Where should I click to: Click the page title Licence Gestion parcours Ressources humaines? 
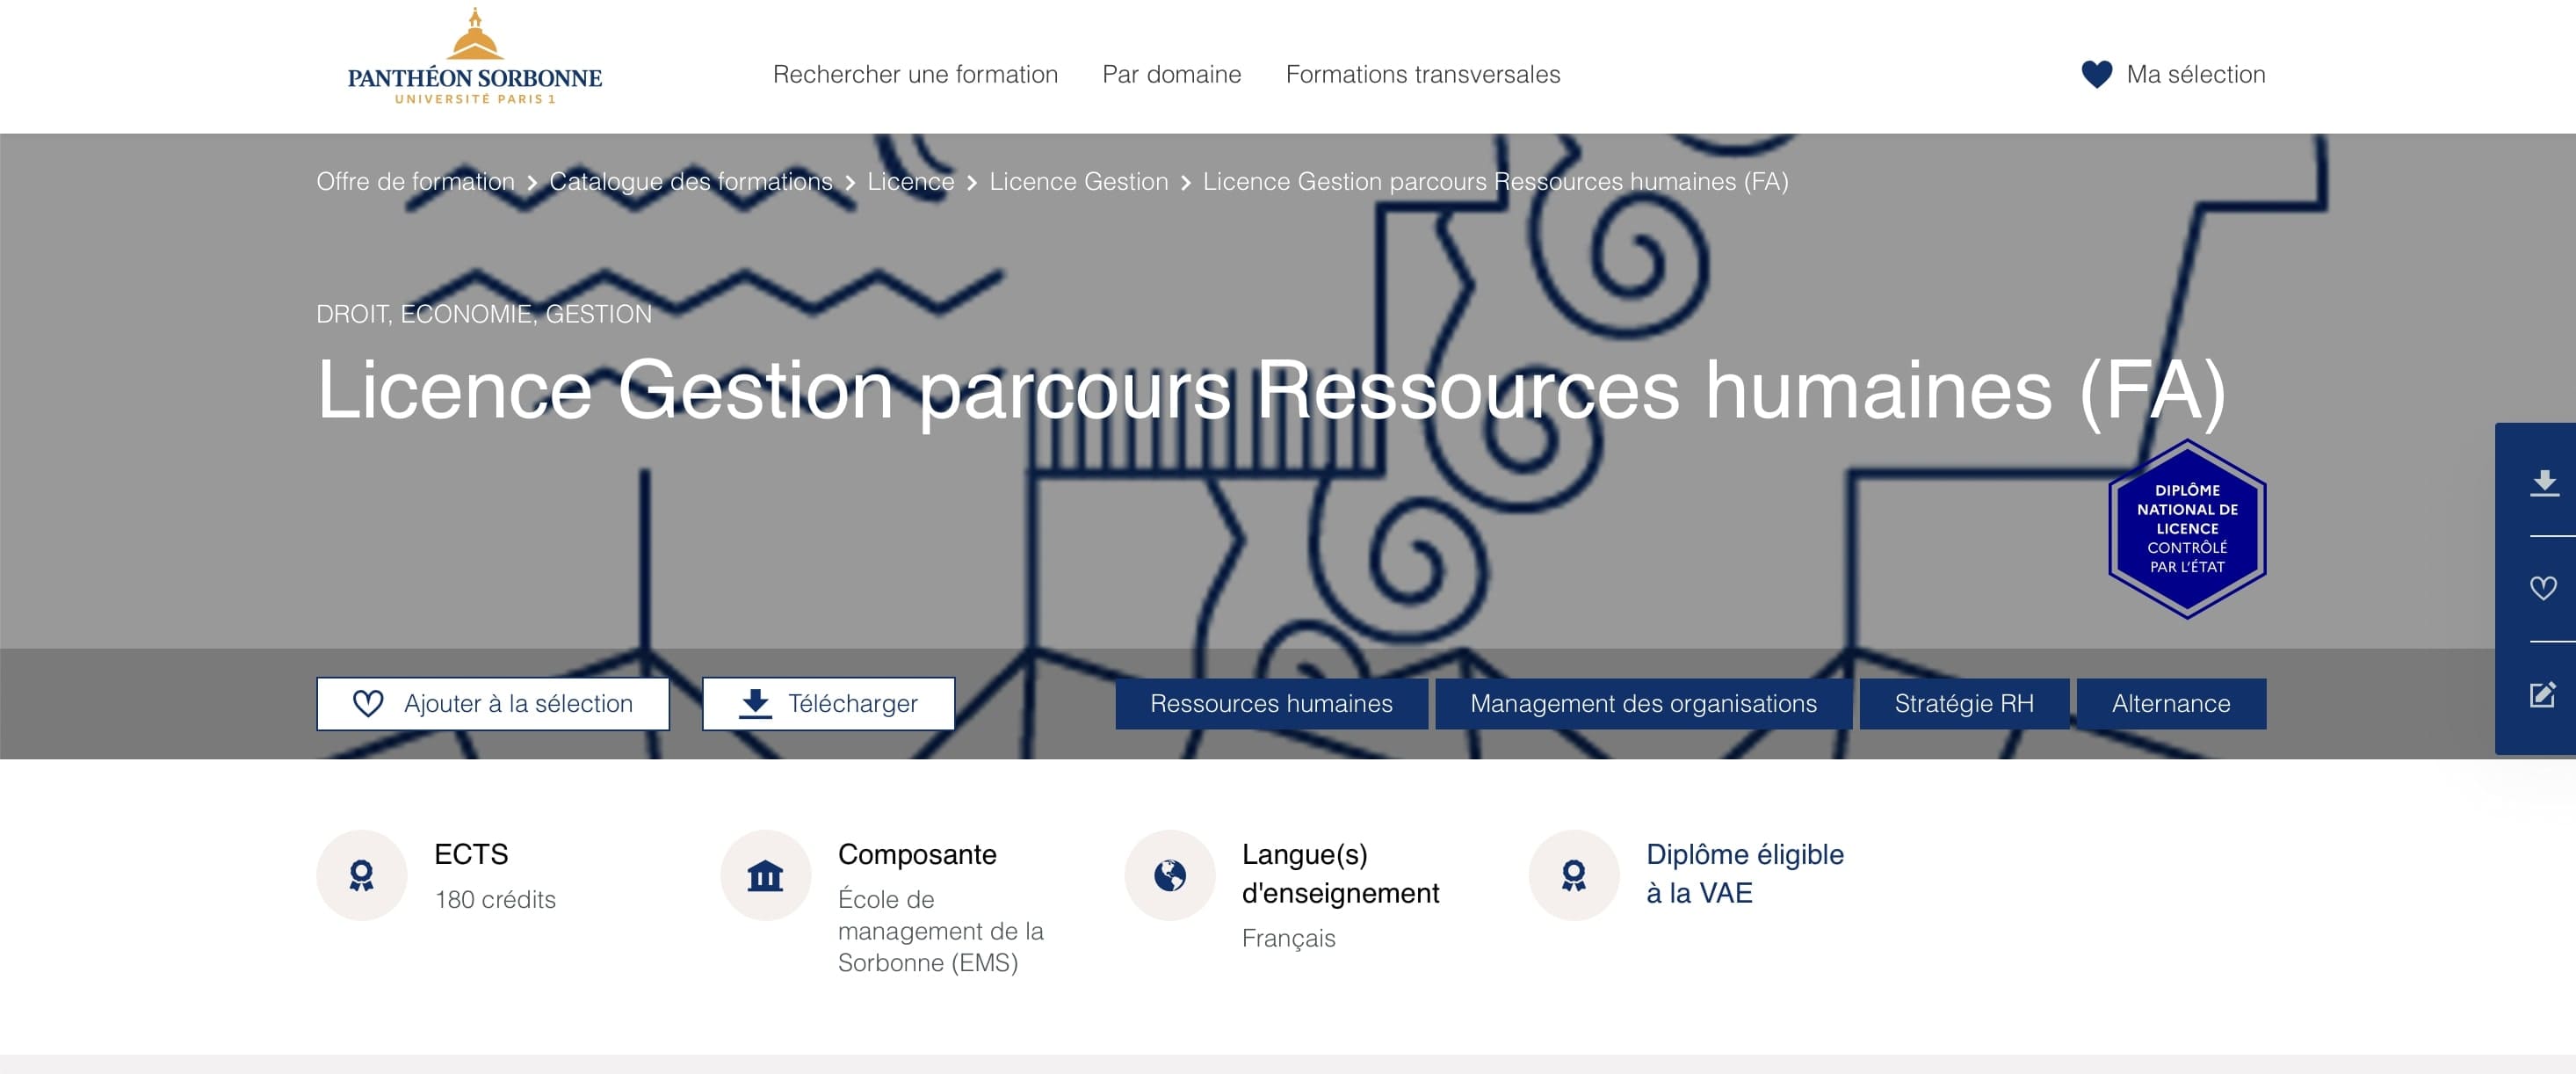pos(1270,390)
